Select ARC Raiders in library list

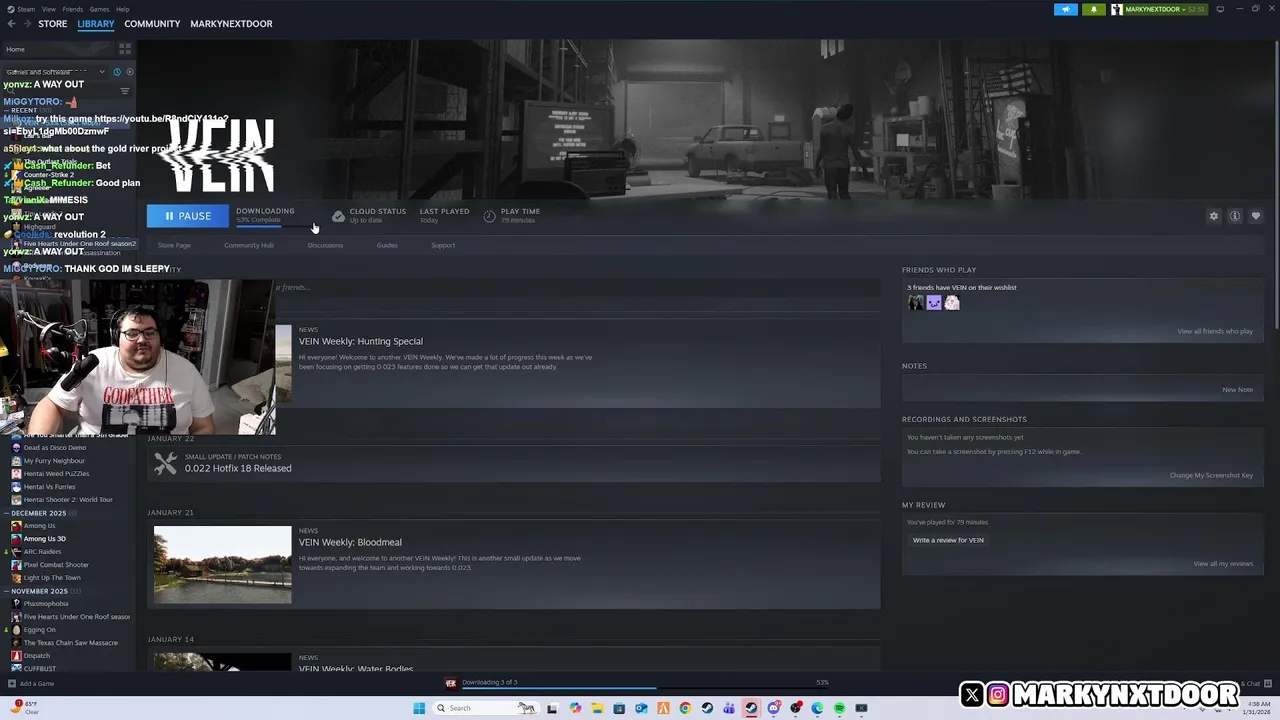point(42,552)
